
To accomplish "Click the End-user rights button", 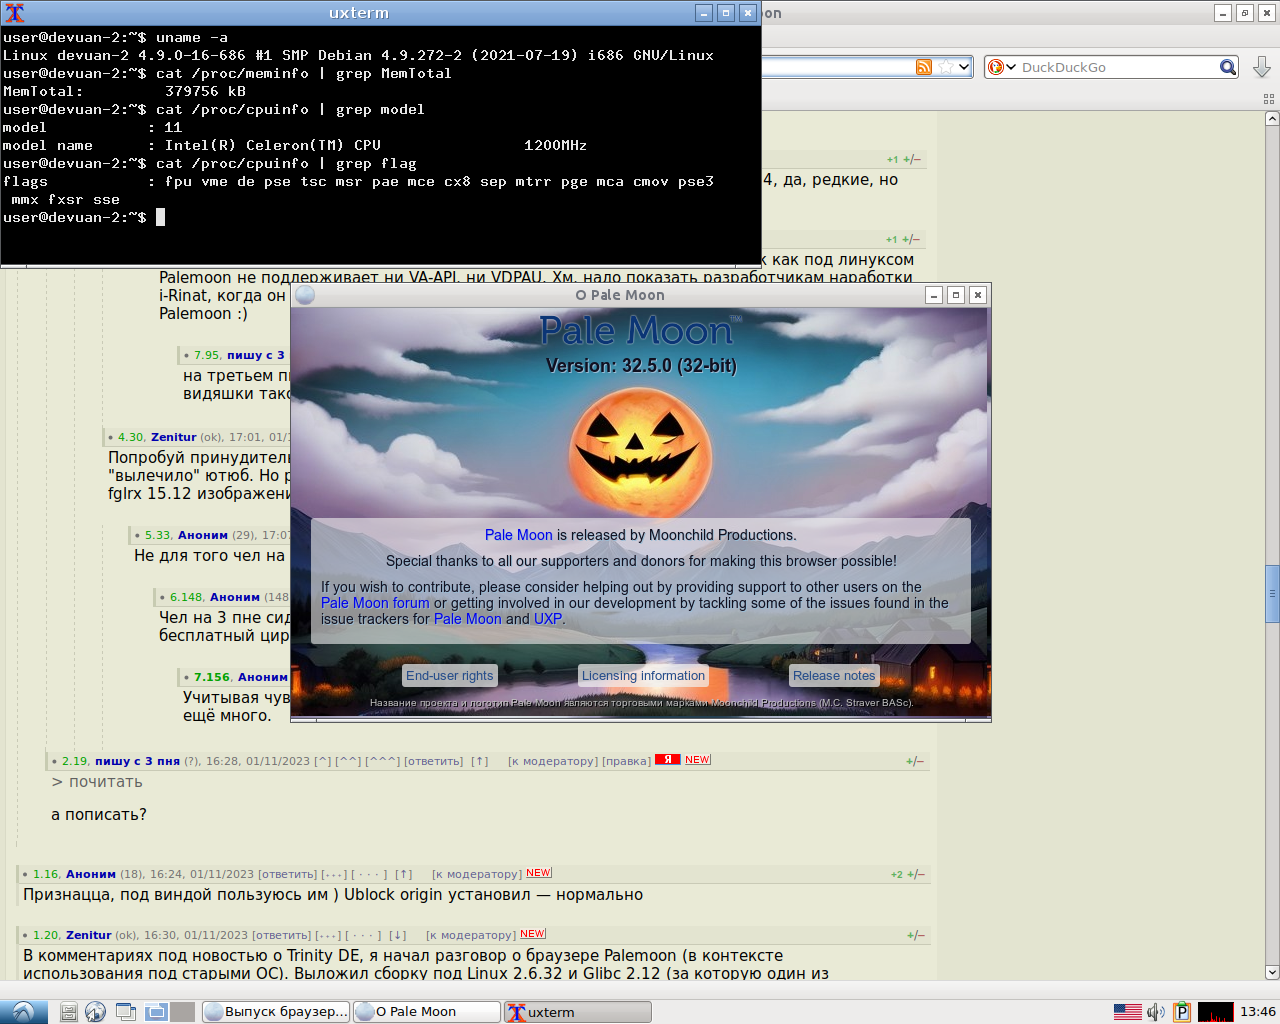I will [x=450, y=676].
